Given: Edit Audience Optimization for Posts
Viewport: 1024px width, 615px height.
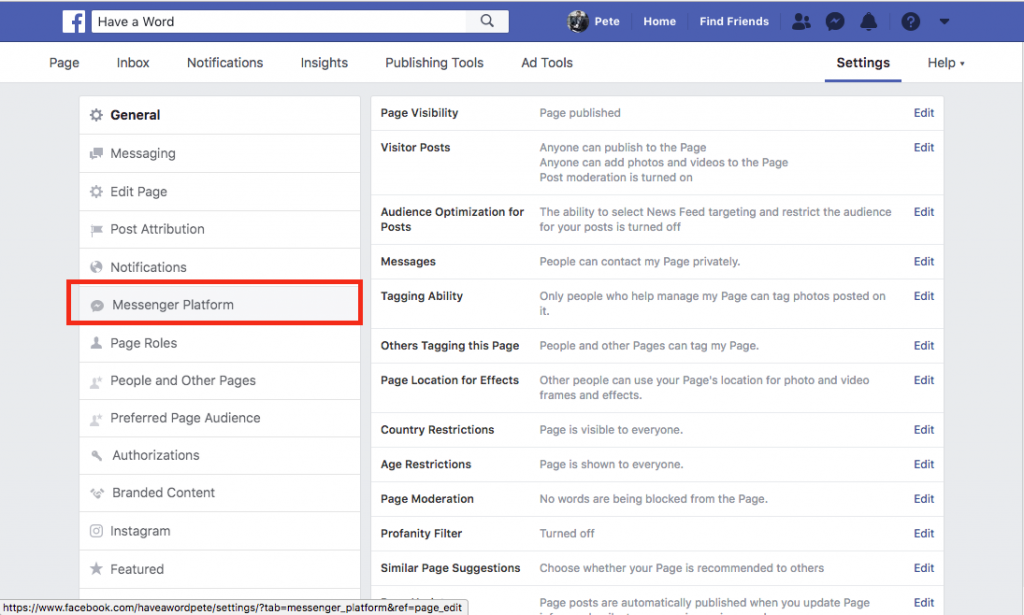Looking at the screenshot, I should (923, 212).
